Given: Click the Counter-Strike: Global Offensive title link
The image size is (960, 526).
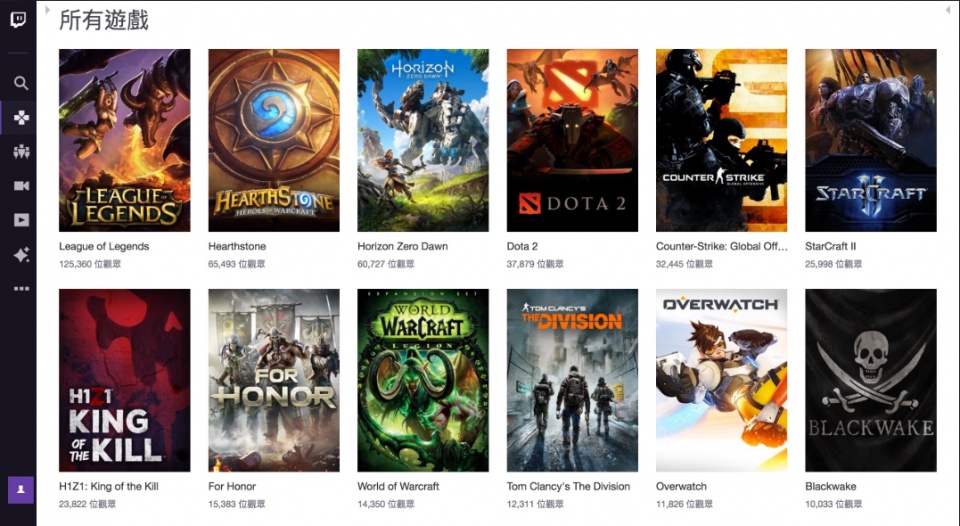Looking at the screenshot, I should (x=721, y=246).
